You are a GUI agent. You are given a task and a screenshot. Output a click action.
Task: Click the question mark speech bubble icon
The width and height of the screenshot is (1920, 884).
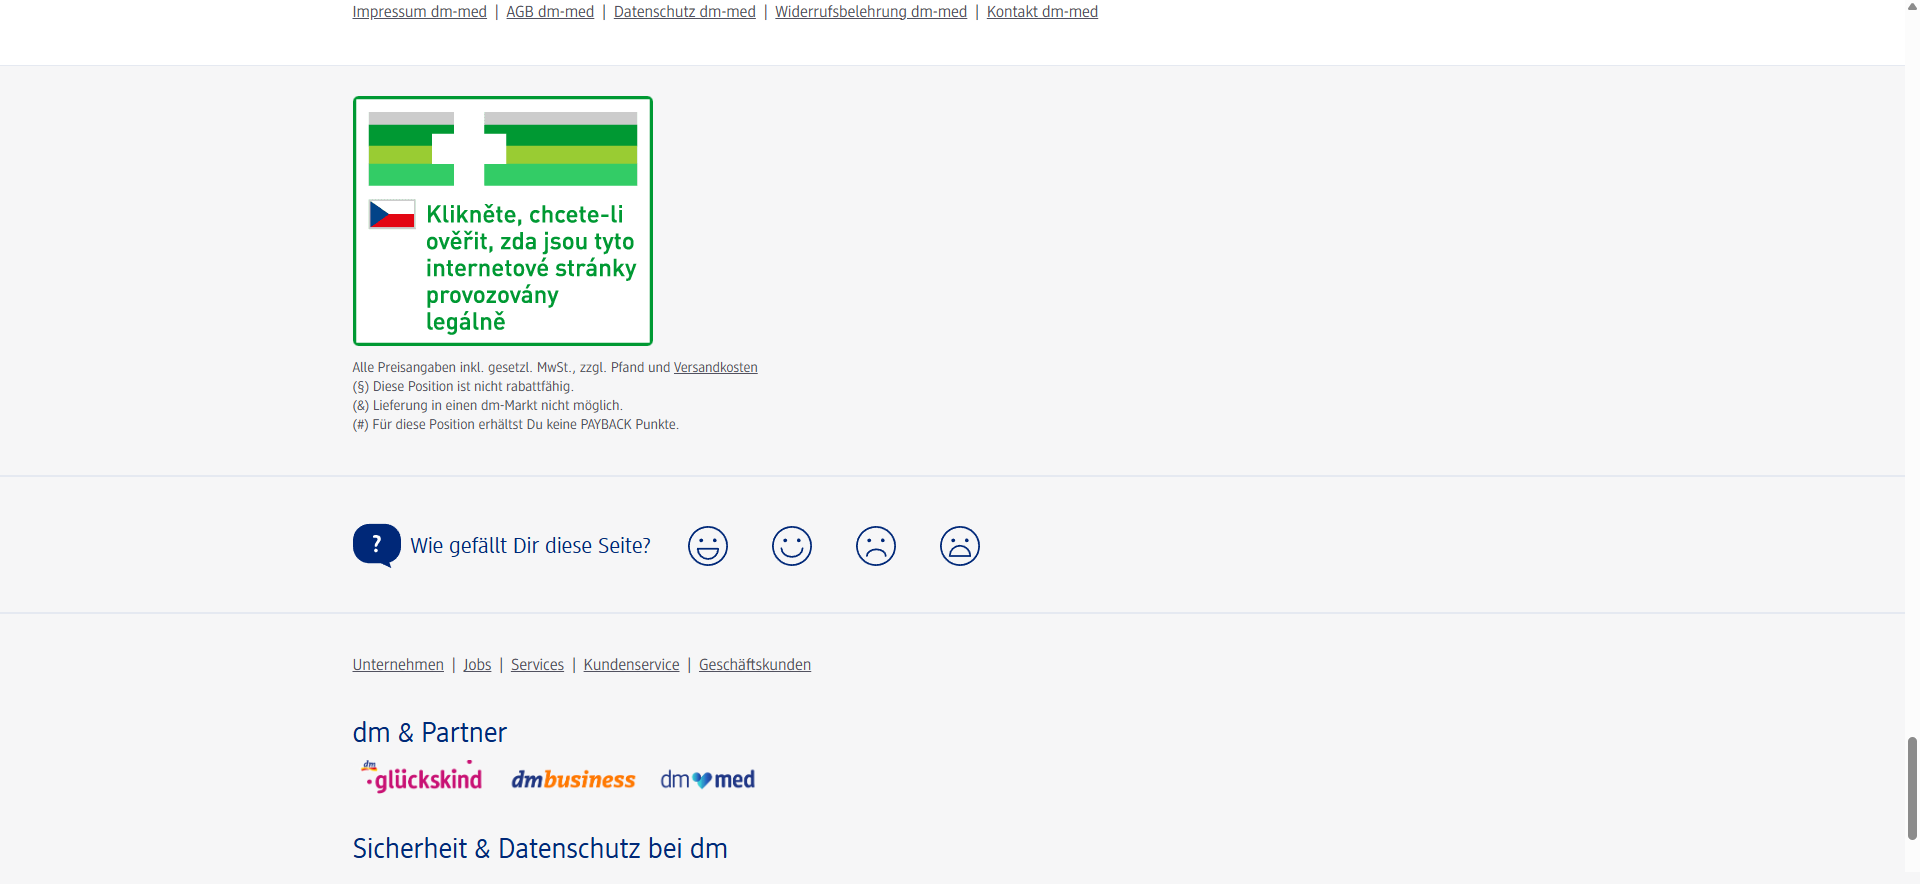click(x=376, y=545)
